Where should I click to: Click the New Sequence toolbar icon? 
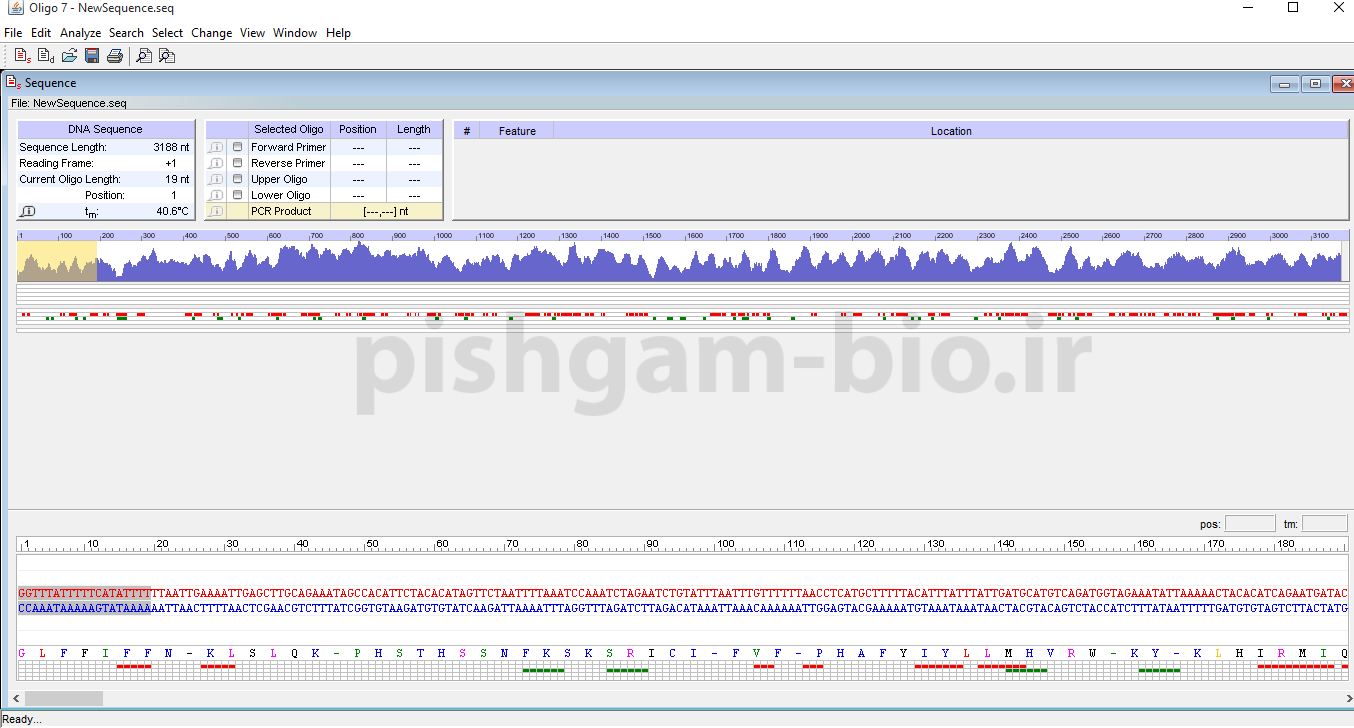(22, 56)
